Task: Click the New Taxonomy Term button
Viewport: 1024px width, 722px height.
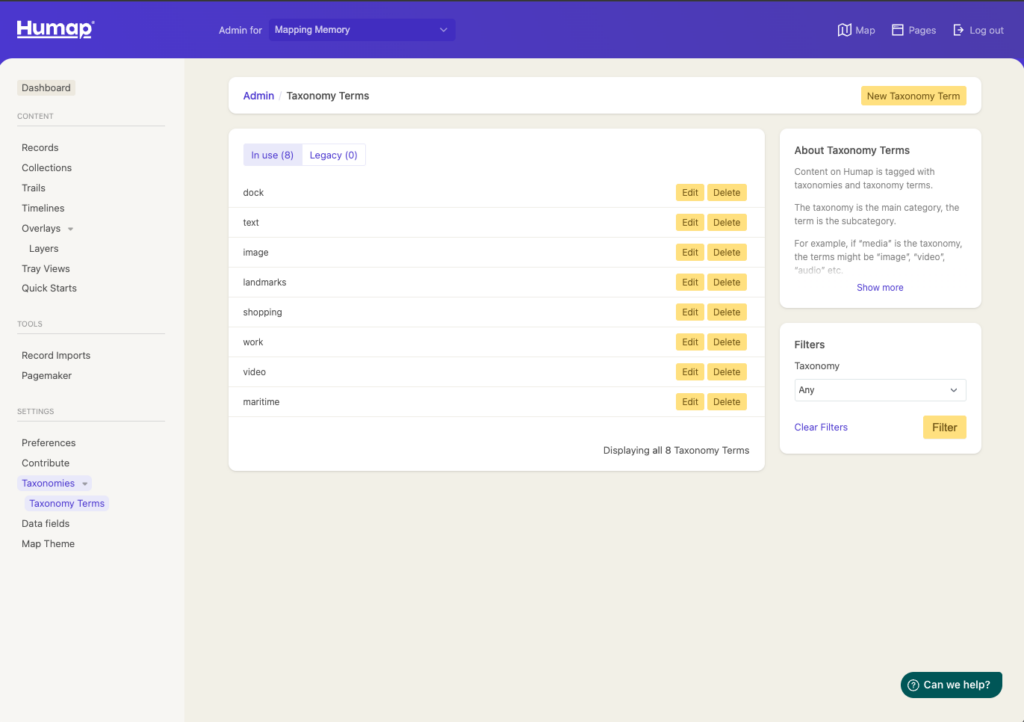Action: point(913,96)
